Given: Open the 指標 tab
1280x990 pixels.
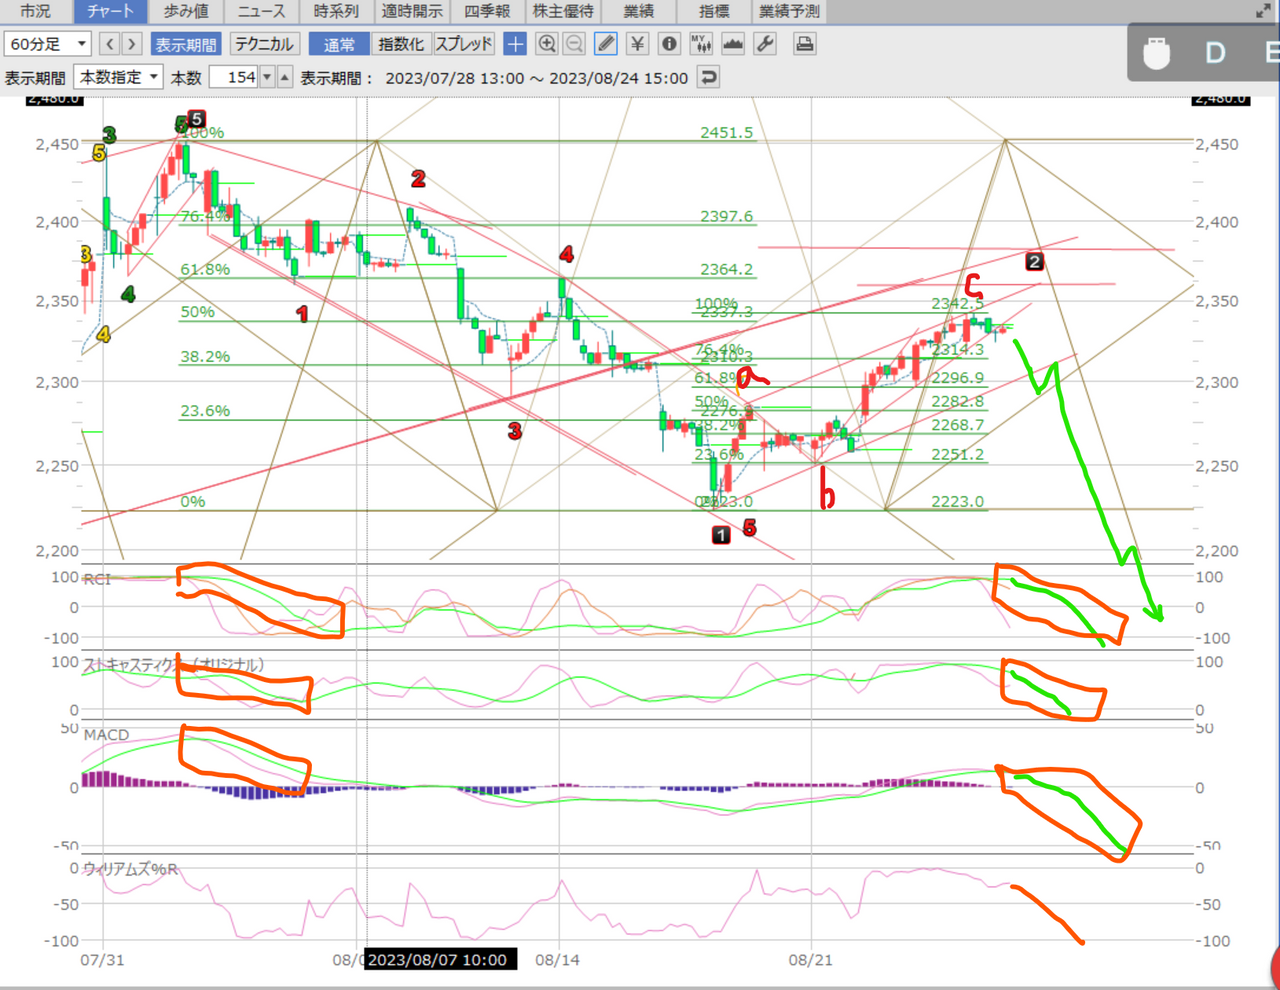Looking at the screenshot, I should pyautogui.click(x=714, y=11).
